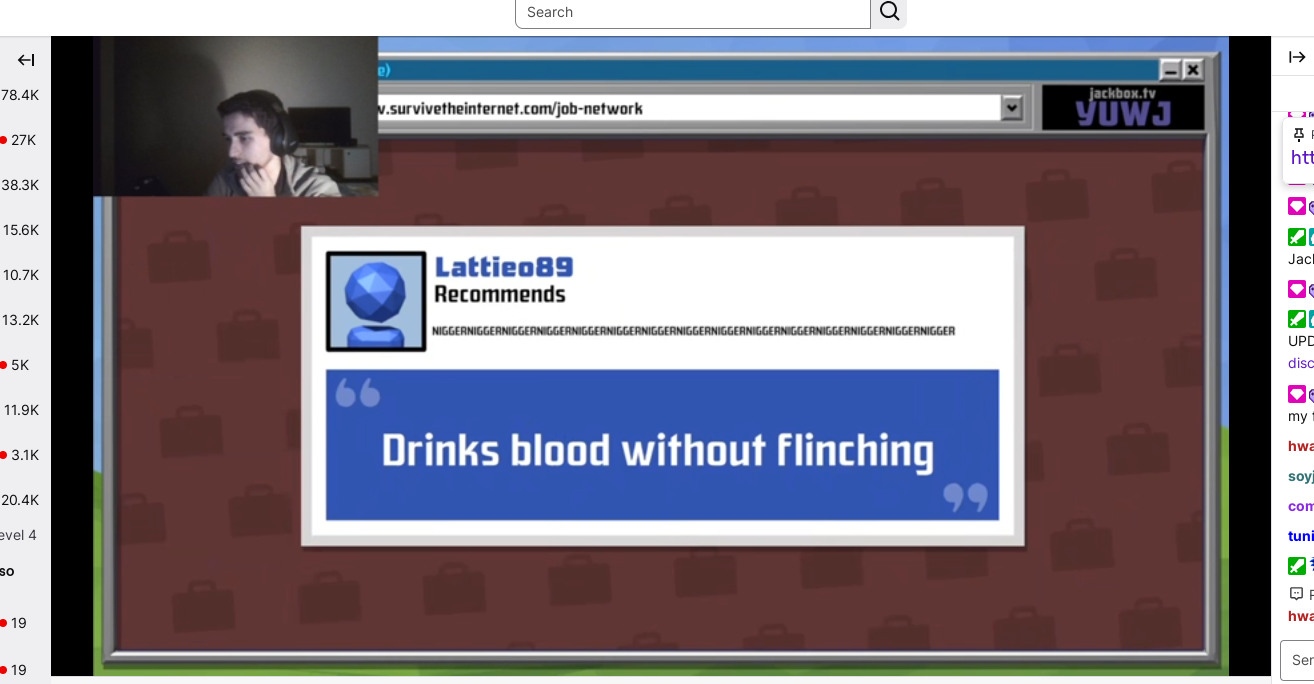Collapse the left channel sidebar arrow
This screenshot has width=1314, height=684.
coord(26,60)
